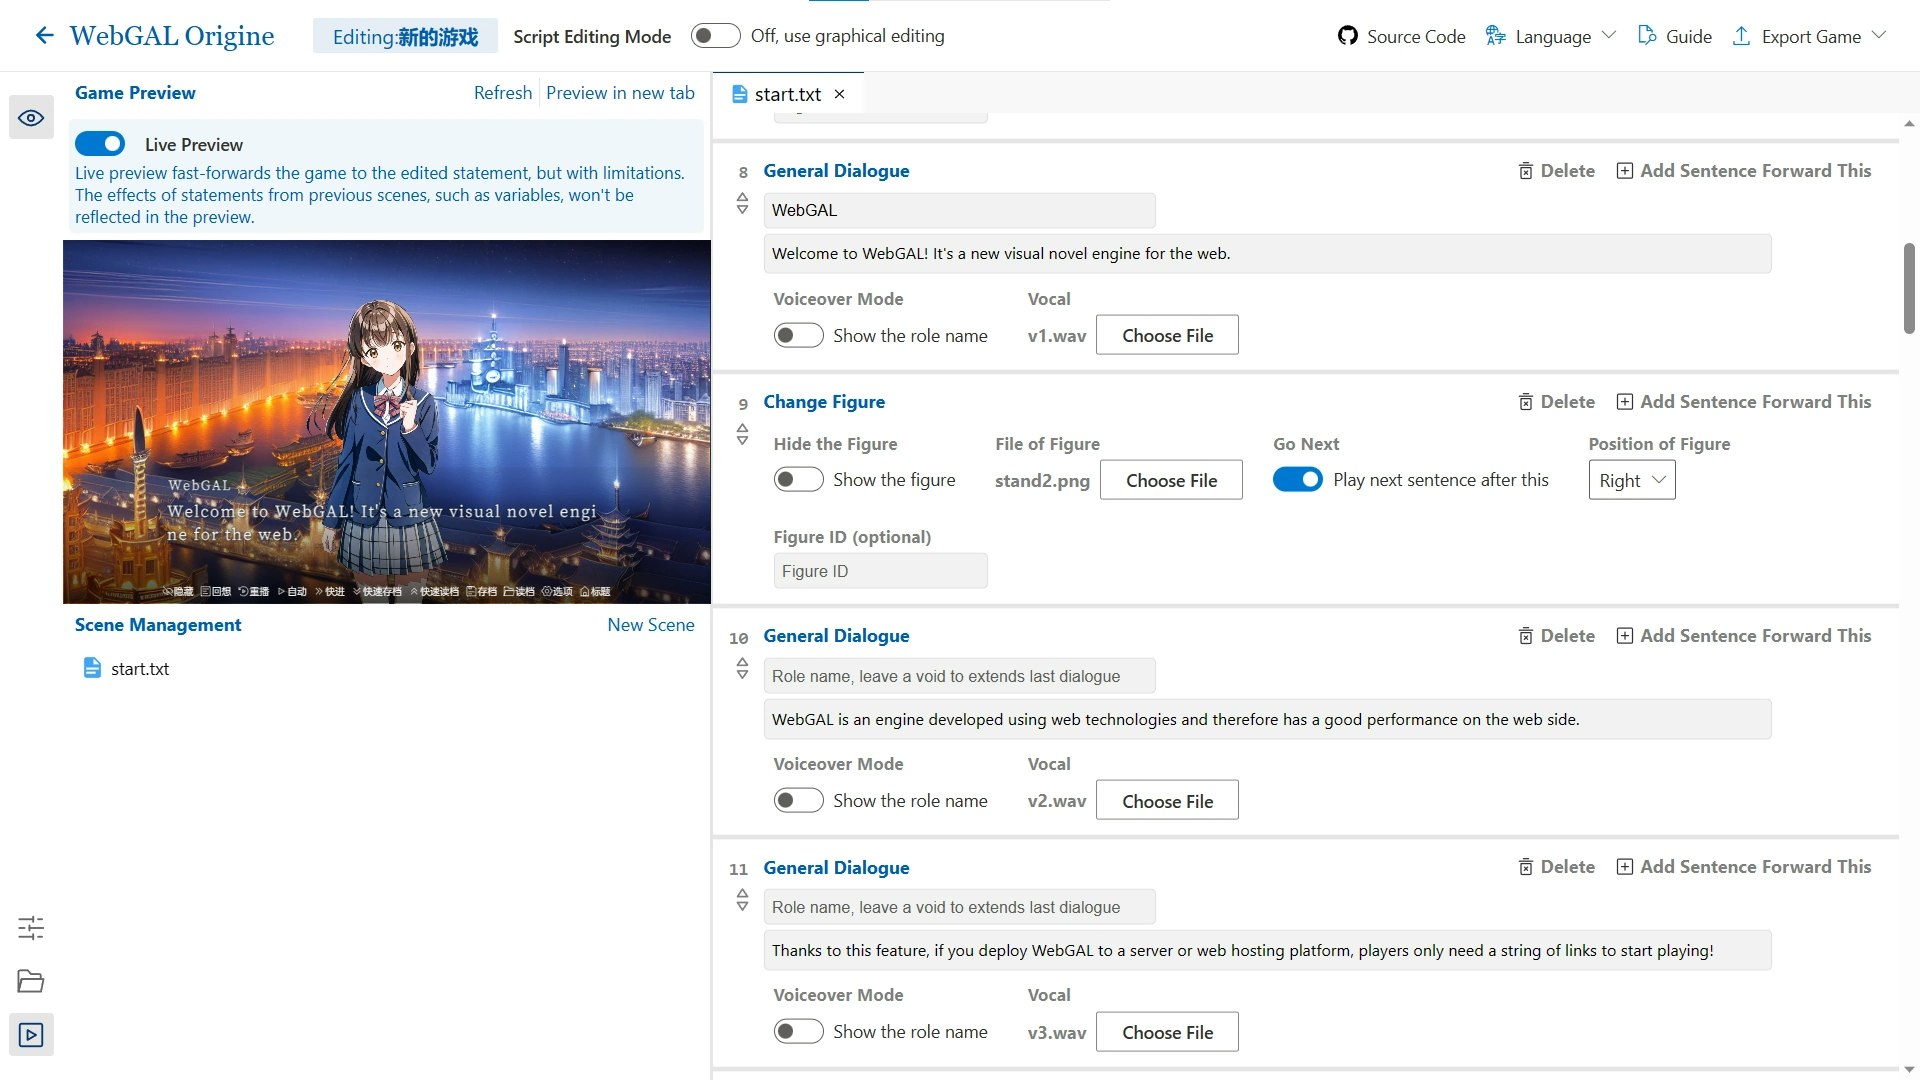Click Delete trash icon for sentence 8
The image size is (1920, 1080).
(1526, 171)
